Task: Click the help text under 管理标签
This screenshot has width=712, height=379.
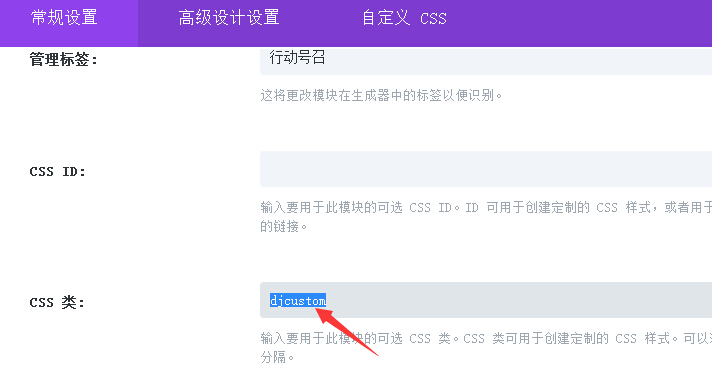Action: pos(381,95)
